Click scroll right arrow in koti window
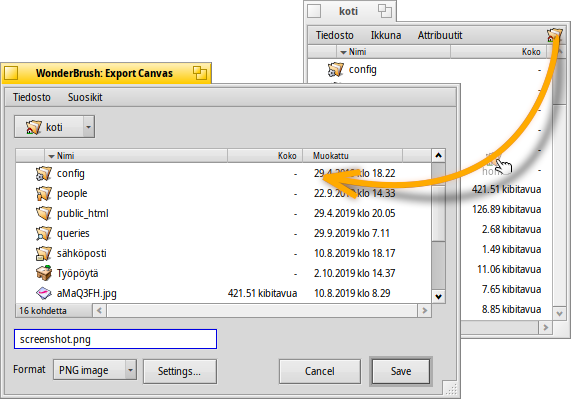 (x=545, y=327)
